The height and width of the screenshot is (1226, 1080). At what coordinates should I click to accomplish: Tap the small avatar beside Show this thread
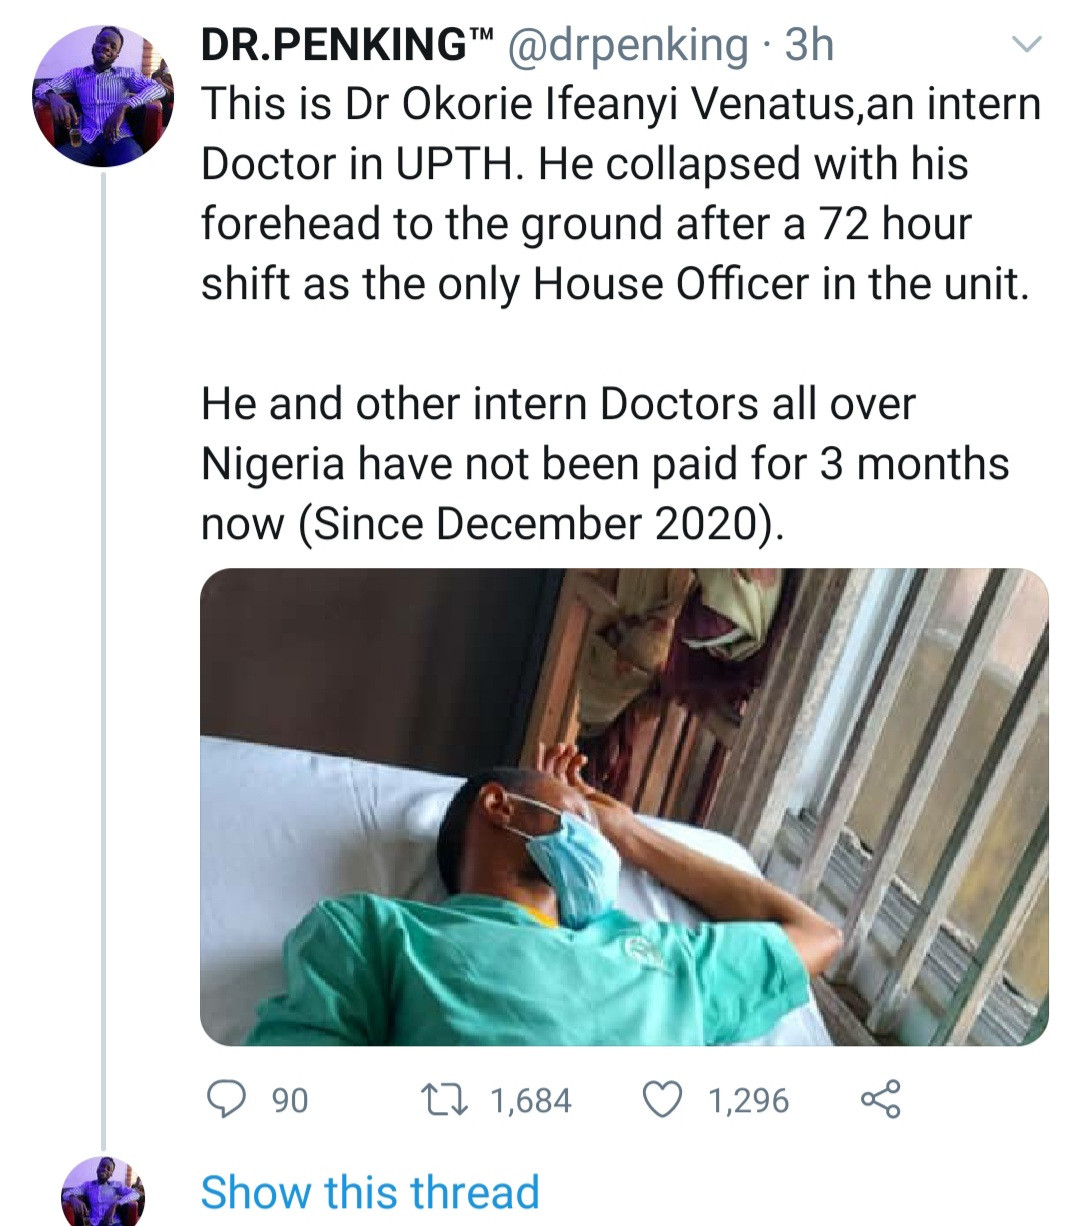pos(103,1192)
